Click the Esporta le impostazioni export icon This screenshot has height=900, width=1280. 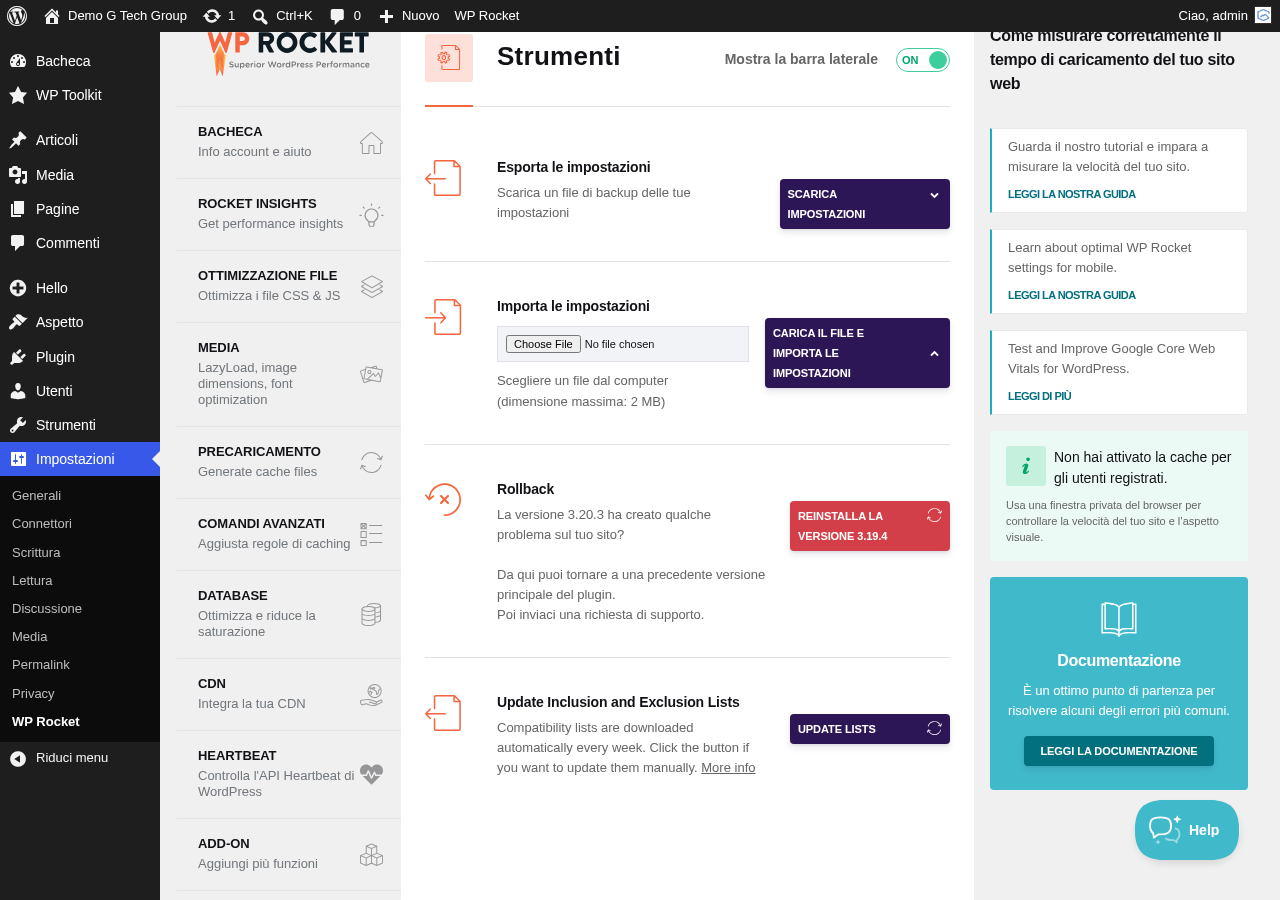point(443,178)
